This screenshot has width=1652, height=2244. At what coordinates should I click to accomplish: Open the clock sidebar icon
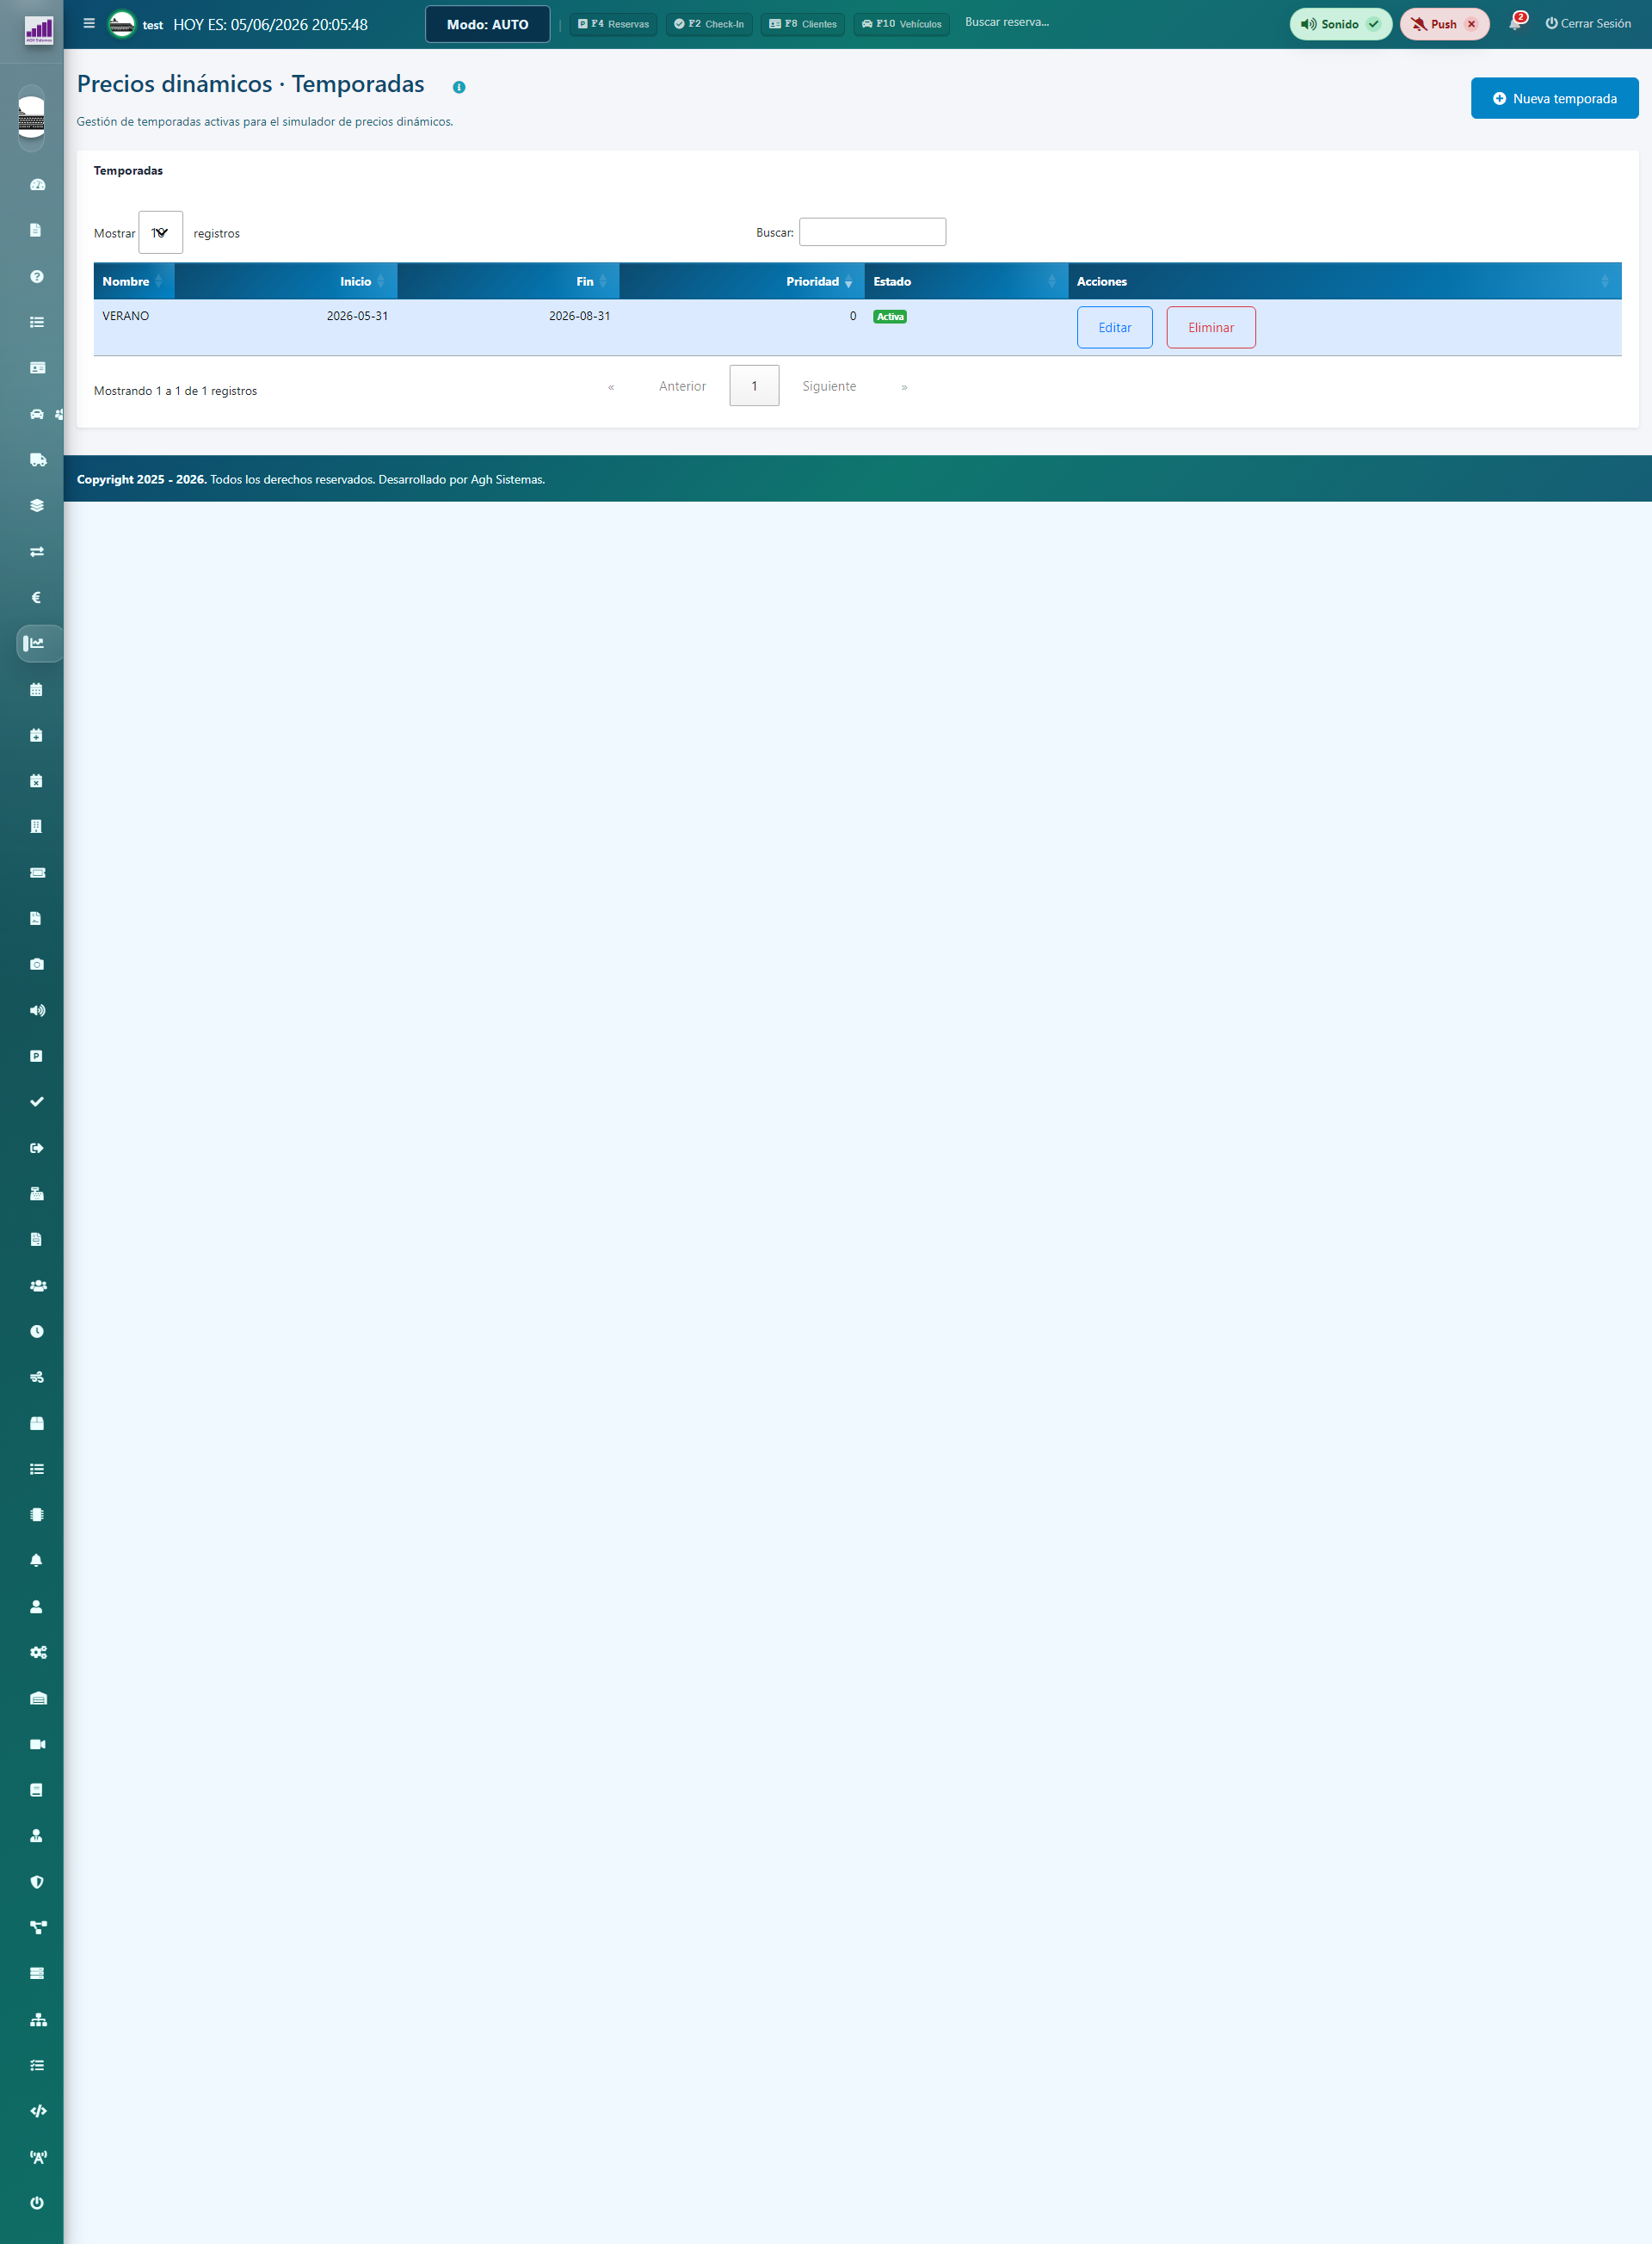[37, 1331]
